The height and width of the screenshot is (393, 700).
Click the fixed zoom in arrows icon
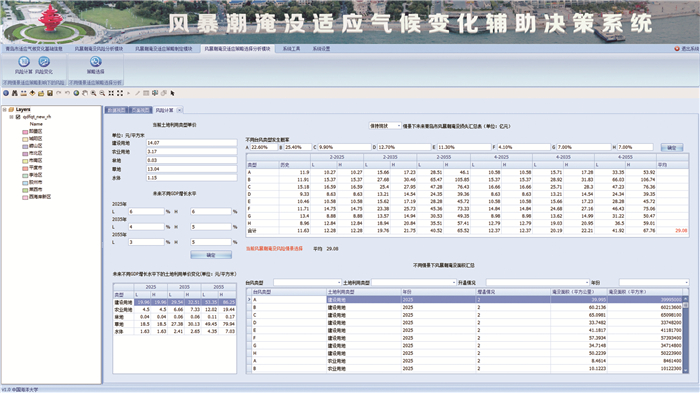[111, 93]
